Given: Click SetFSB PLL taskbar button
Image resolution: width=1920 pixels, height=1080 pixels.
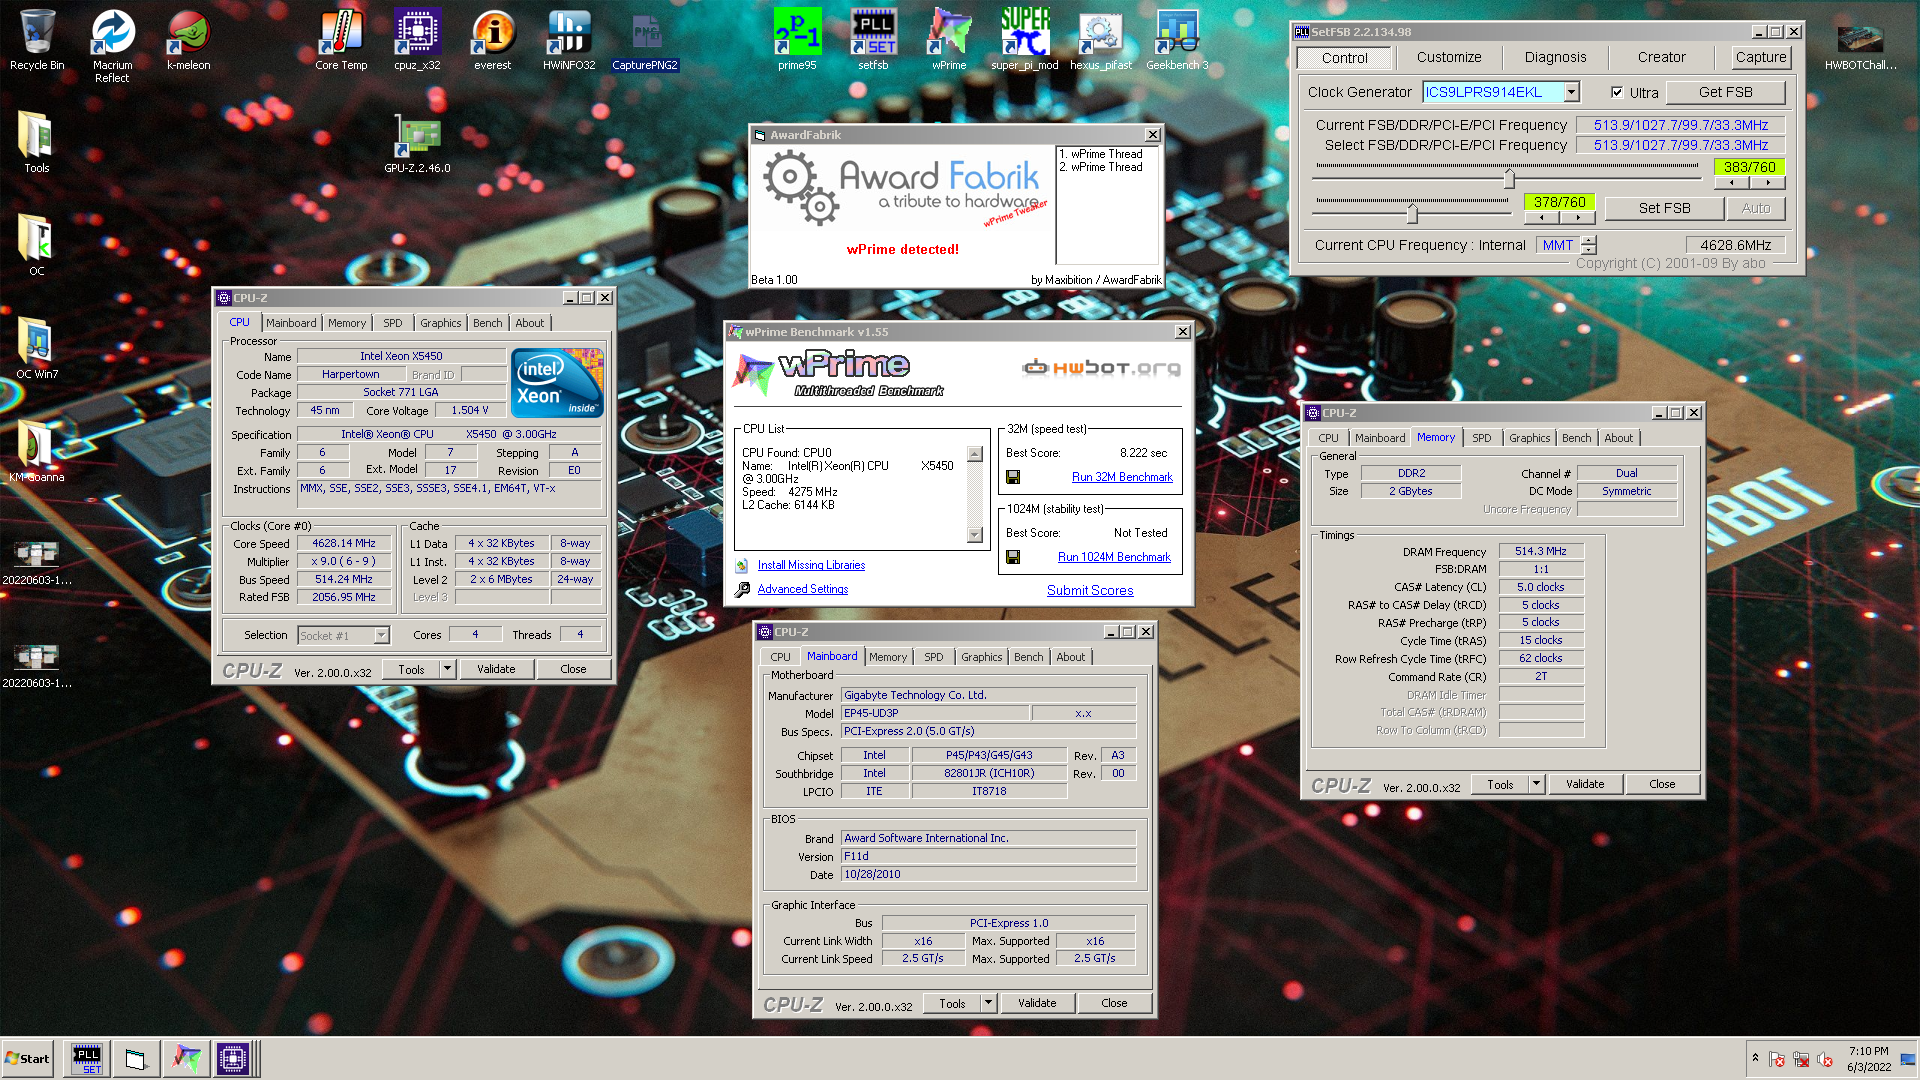Looking at the screenshot, I should point(87,1058).
